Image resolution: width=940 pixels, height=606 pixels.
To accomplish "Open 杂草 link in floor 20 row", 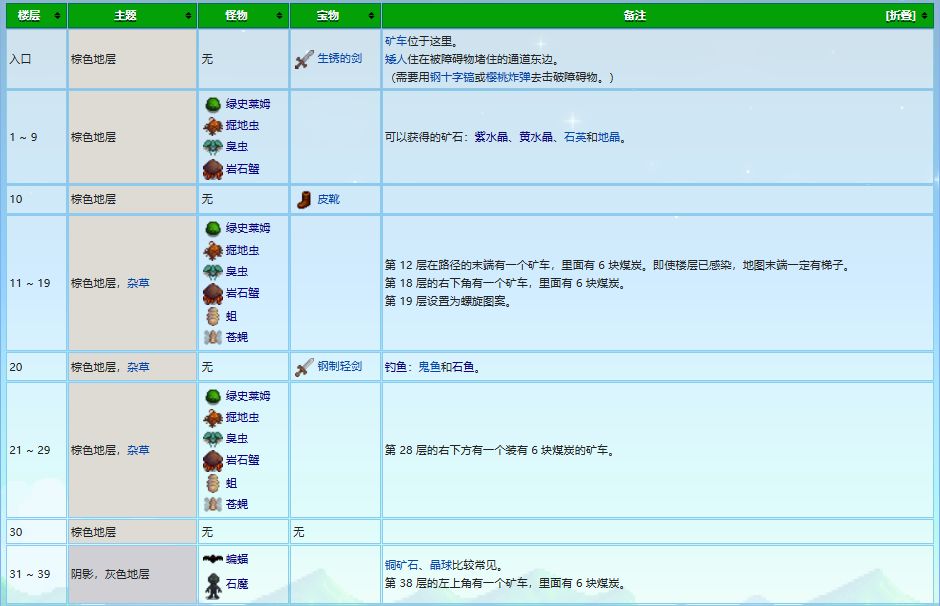I will point(138,367).
